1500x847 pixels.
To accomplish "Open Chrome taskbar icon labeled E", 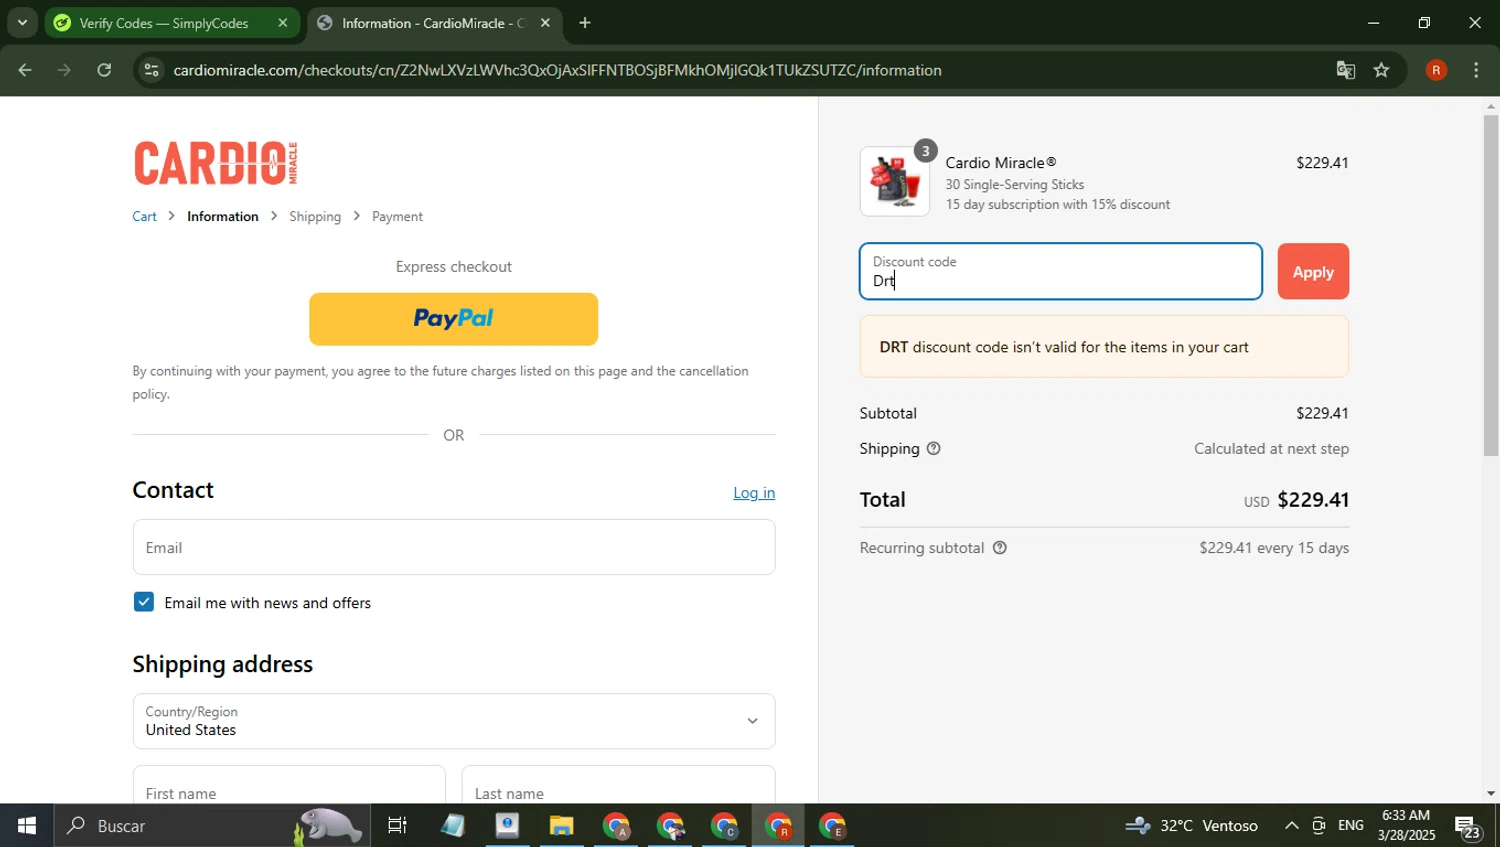I will 832,826.
